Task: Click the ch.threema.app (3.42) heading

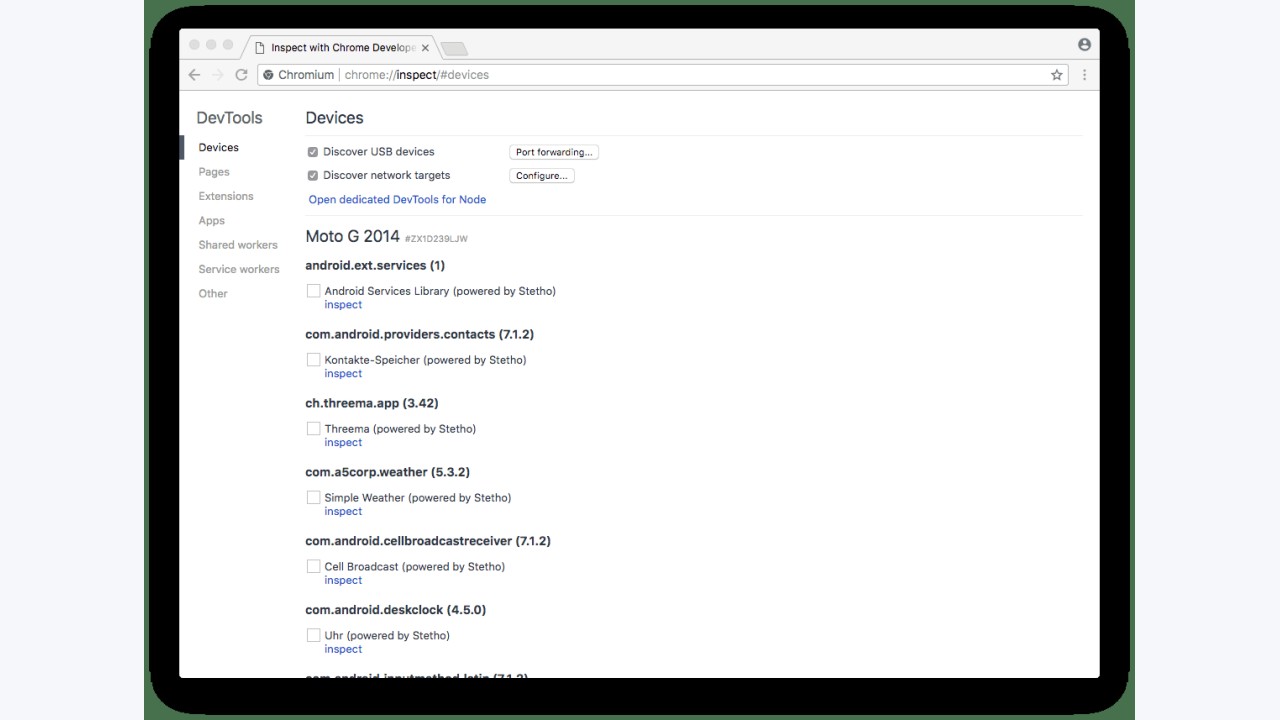Action: point(372,403)
